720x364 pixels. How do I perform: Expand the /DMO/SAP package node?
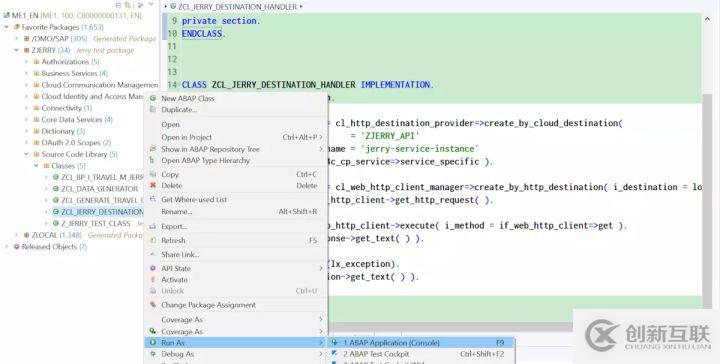17,39
